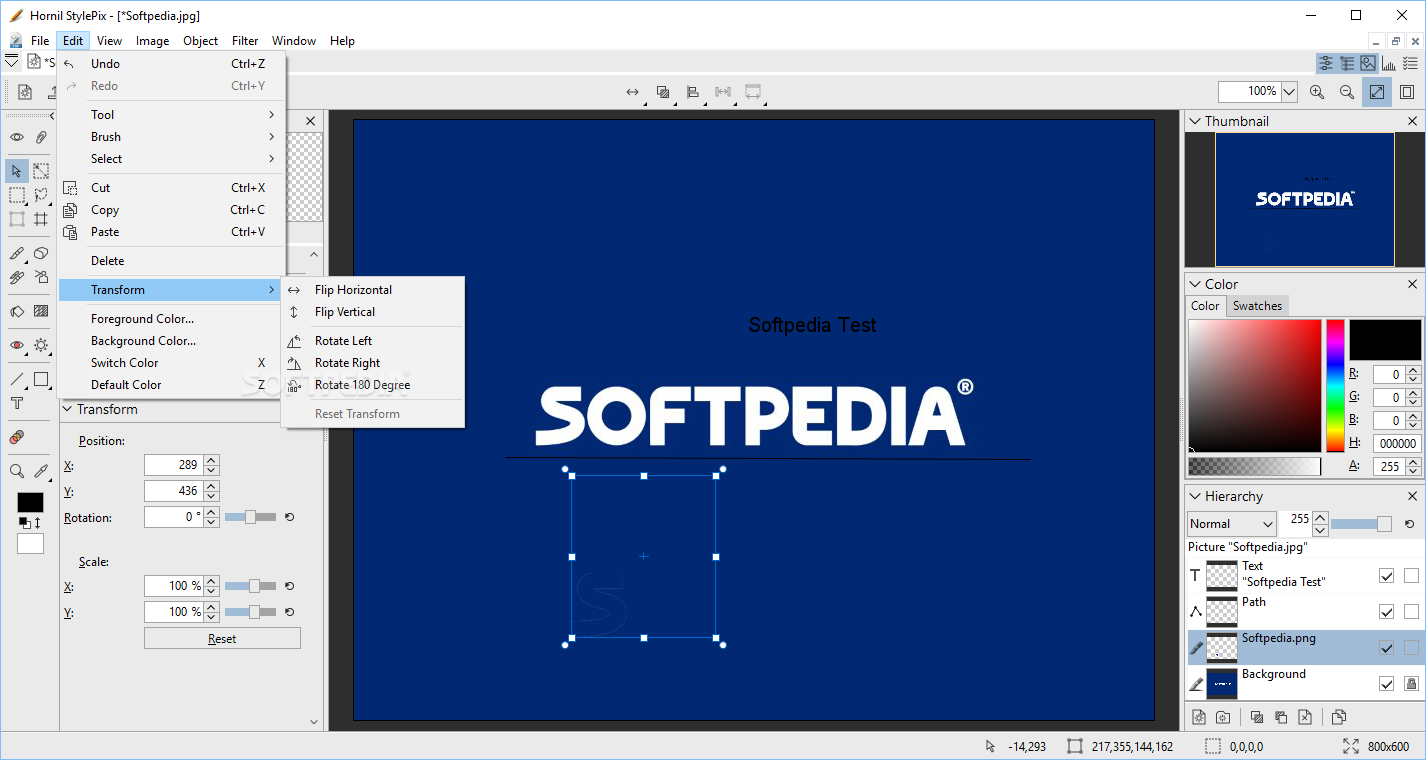Open the zoom percentage dropdown
Viewport: 1426px width, 760px height.
coord(1289,92)
